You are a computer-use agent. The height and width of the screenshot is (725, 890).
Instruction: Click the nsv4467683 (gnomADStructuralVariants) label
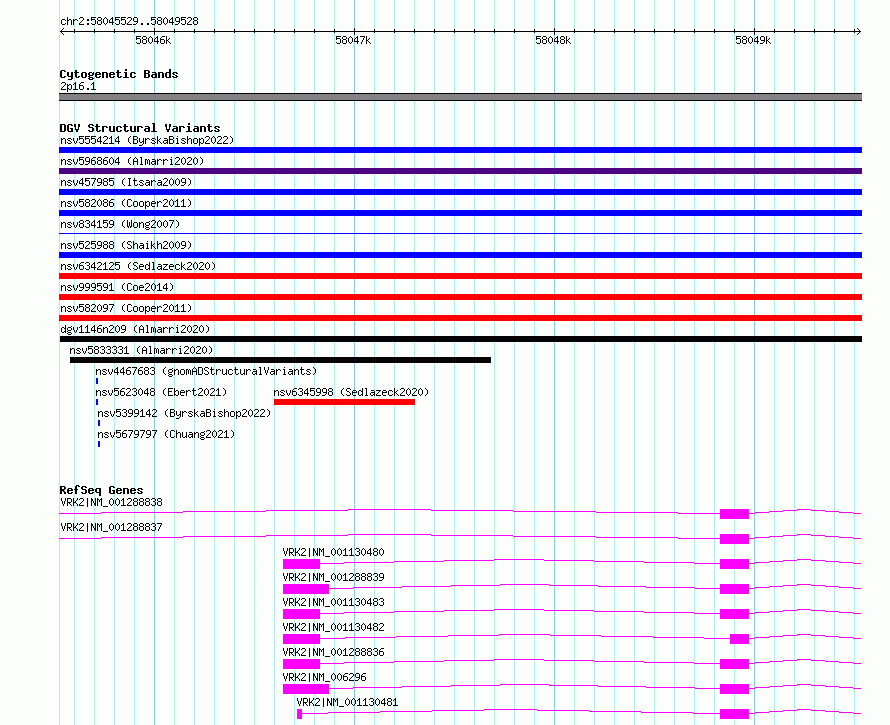[206, 371]
